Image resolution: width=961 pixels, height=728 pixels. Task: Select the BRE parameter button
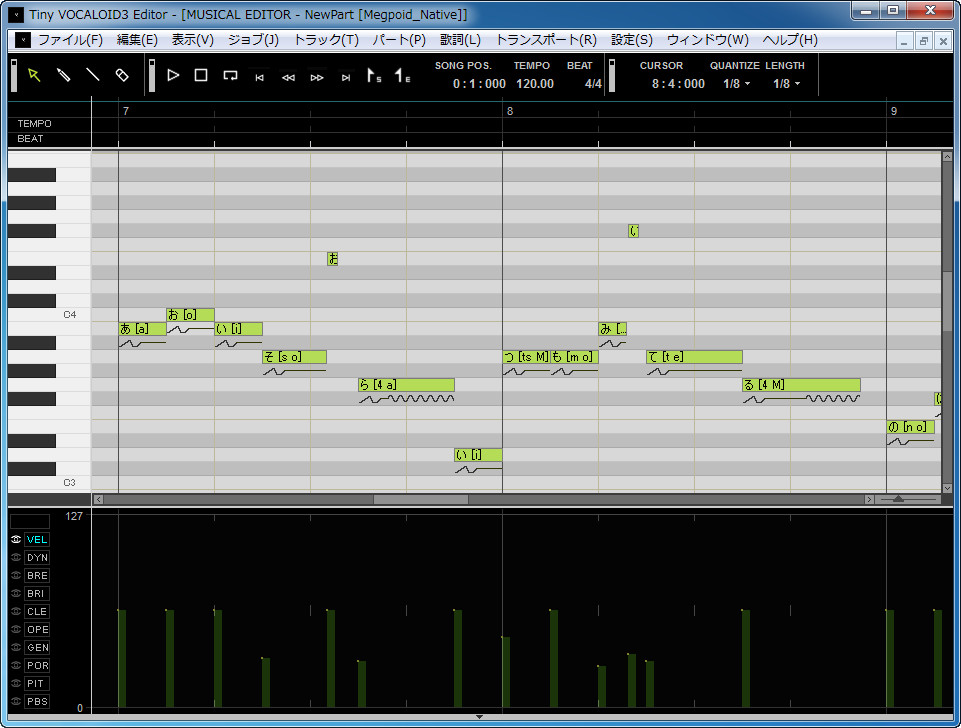(37, 575)
